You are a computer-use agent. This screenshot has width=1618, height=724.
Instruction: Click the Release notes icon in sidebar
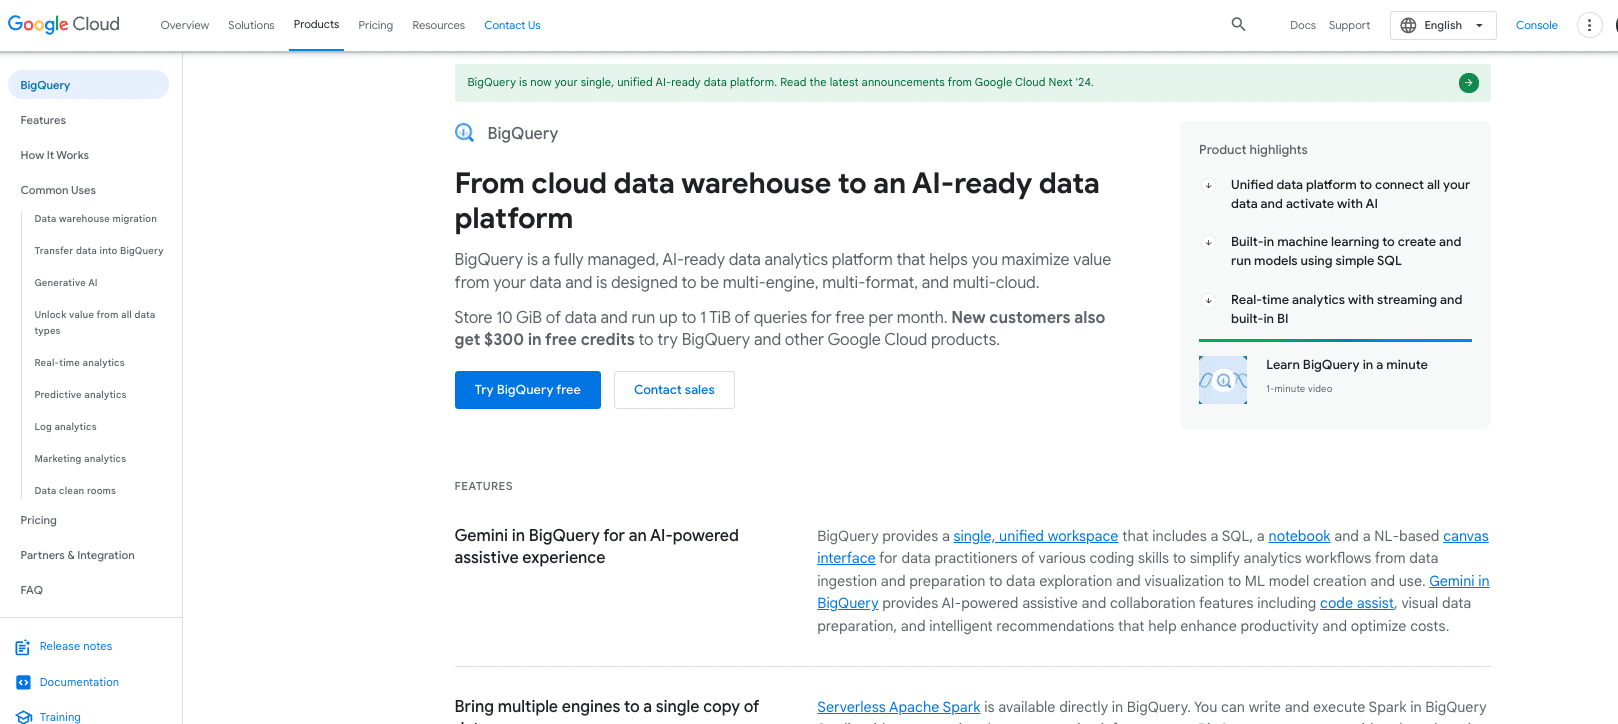pyautogui.click(x=23, y=647)
